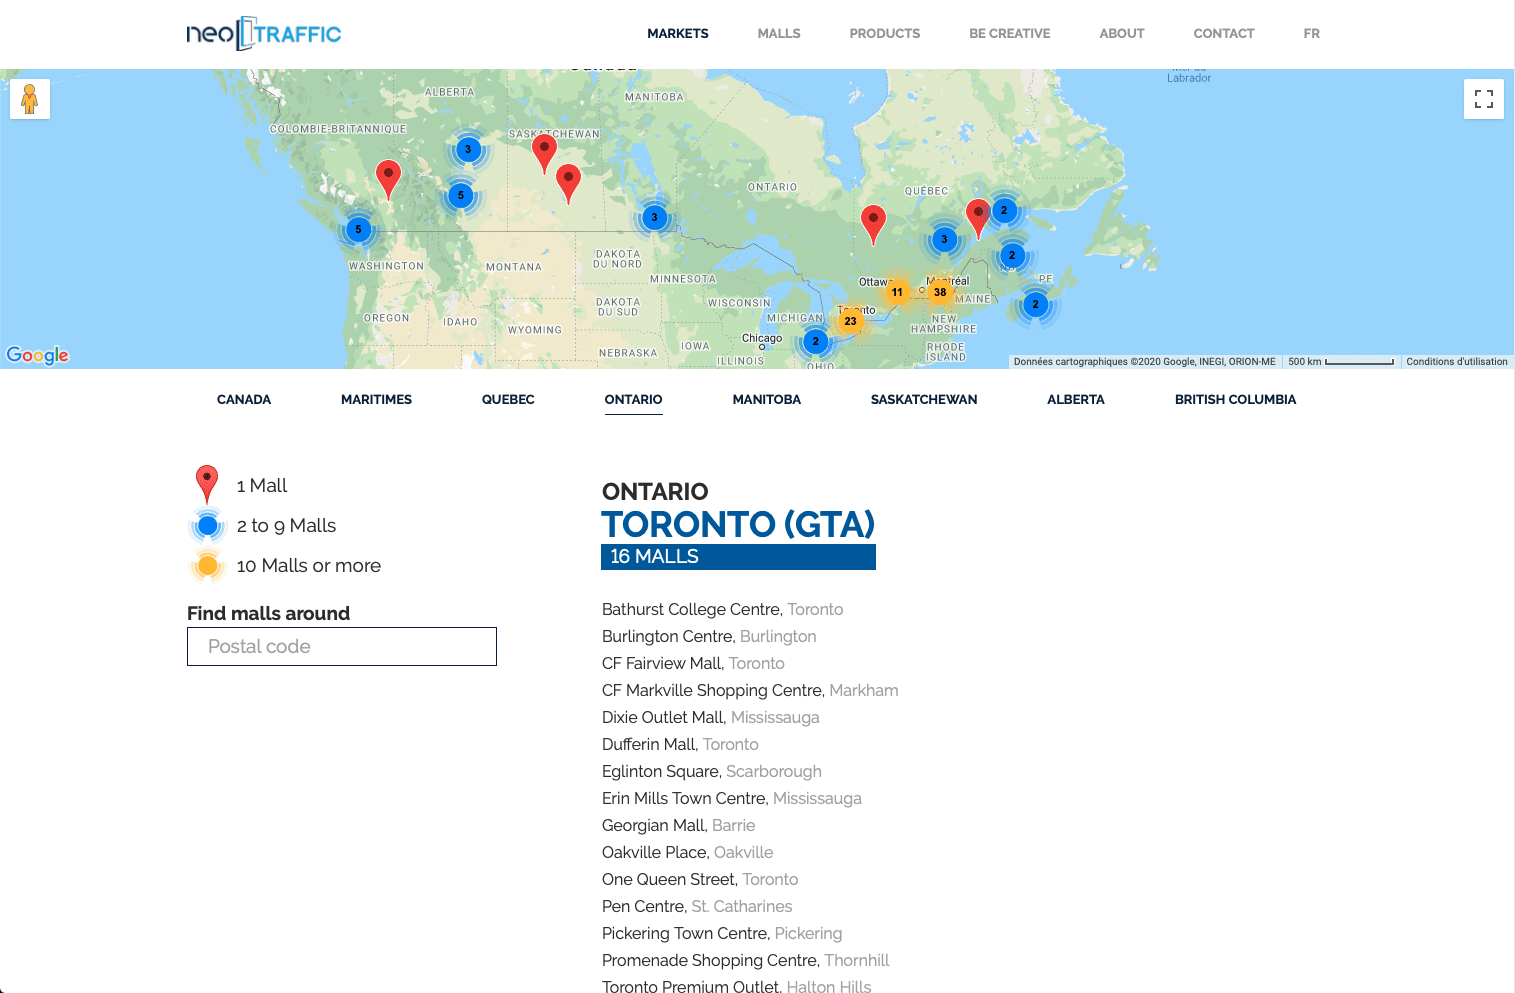Select the red pin in British Columbia
Viewport: 1515px width, 993px height.
coord(388,177)
